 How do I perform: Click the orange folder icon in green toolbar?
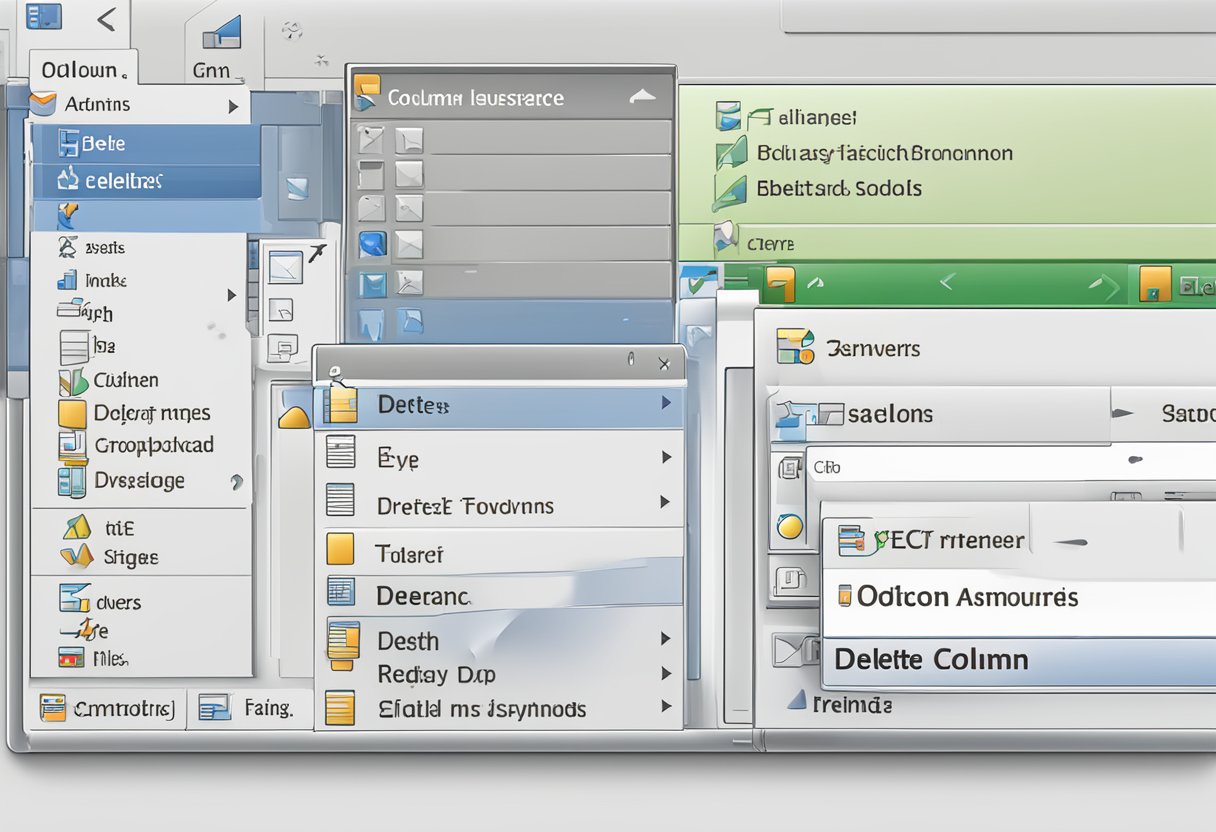779,284
